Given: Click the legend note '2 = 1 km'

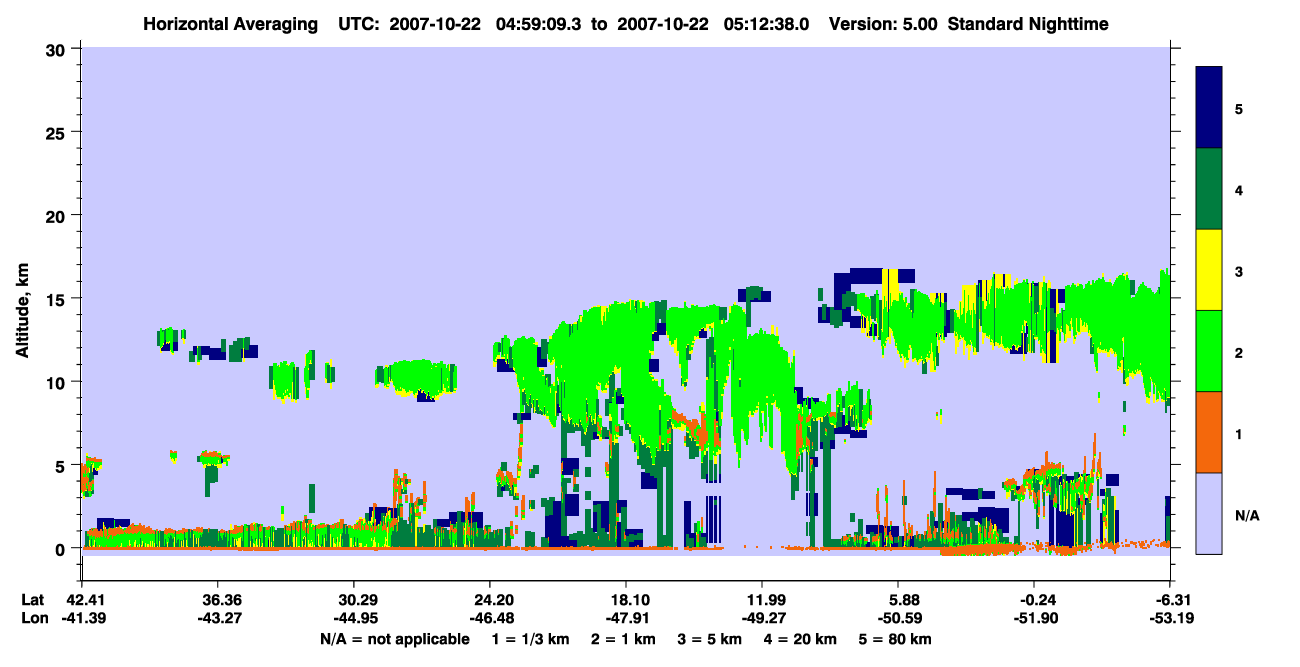Looking at the screenshot, I should (624, 639).
